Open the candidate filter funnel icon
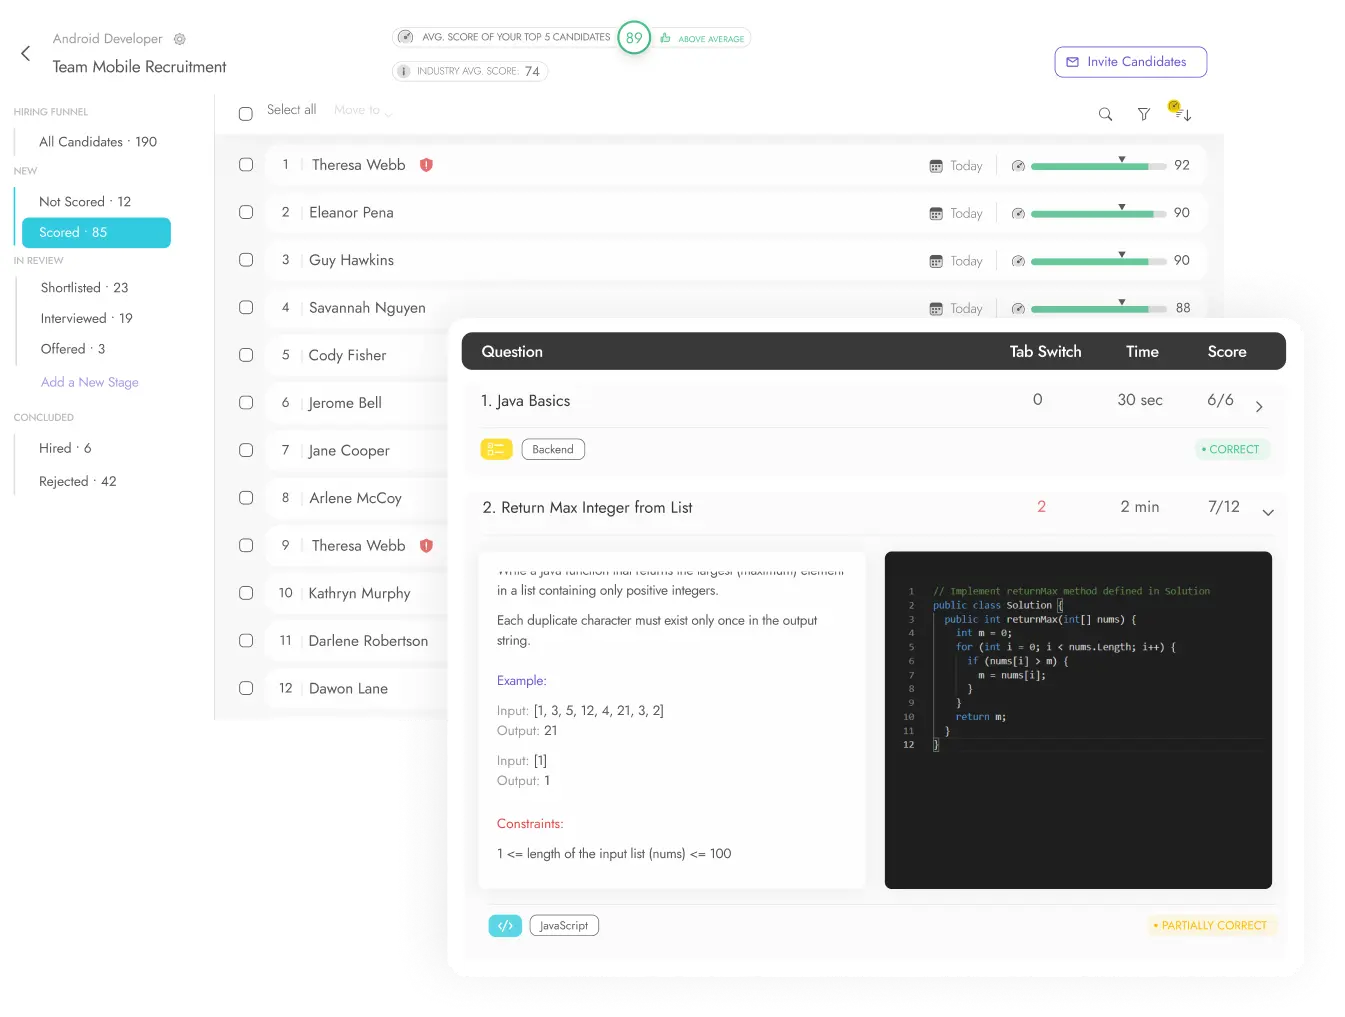 click(1144, 114)
